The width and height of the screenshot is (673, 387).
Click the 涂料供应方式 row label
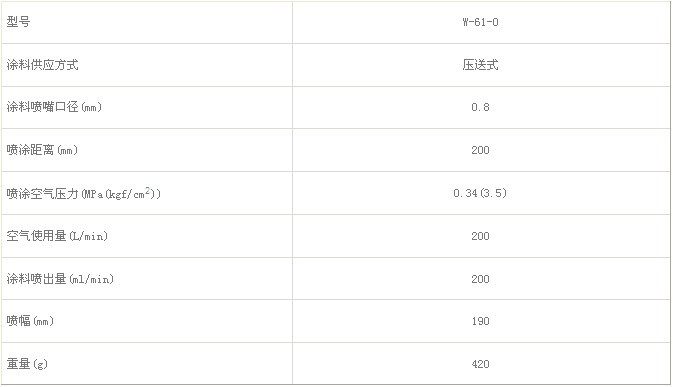pyautogui.click(x=42, y=65)
